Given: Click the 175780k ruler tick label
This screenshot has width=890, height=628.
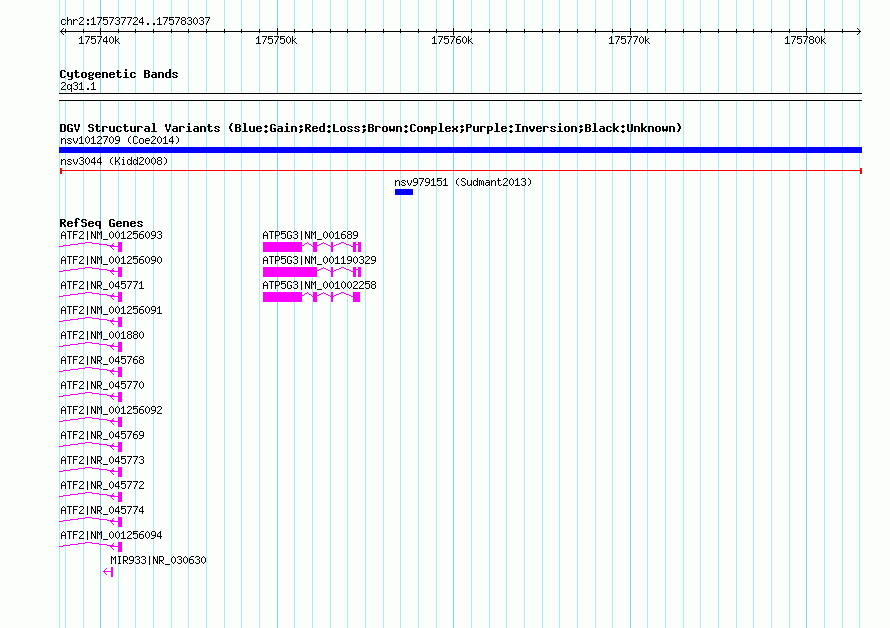Looking at the screenshot, I should click(x=805, y=40).
